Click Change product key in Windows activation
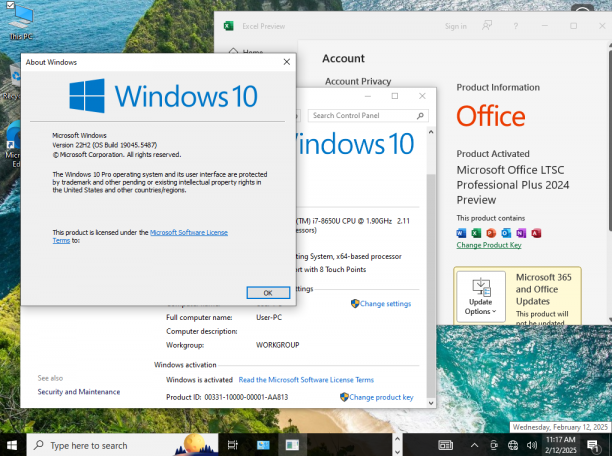Screen dimensions: 612x456 [x=381, y=397]
